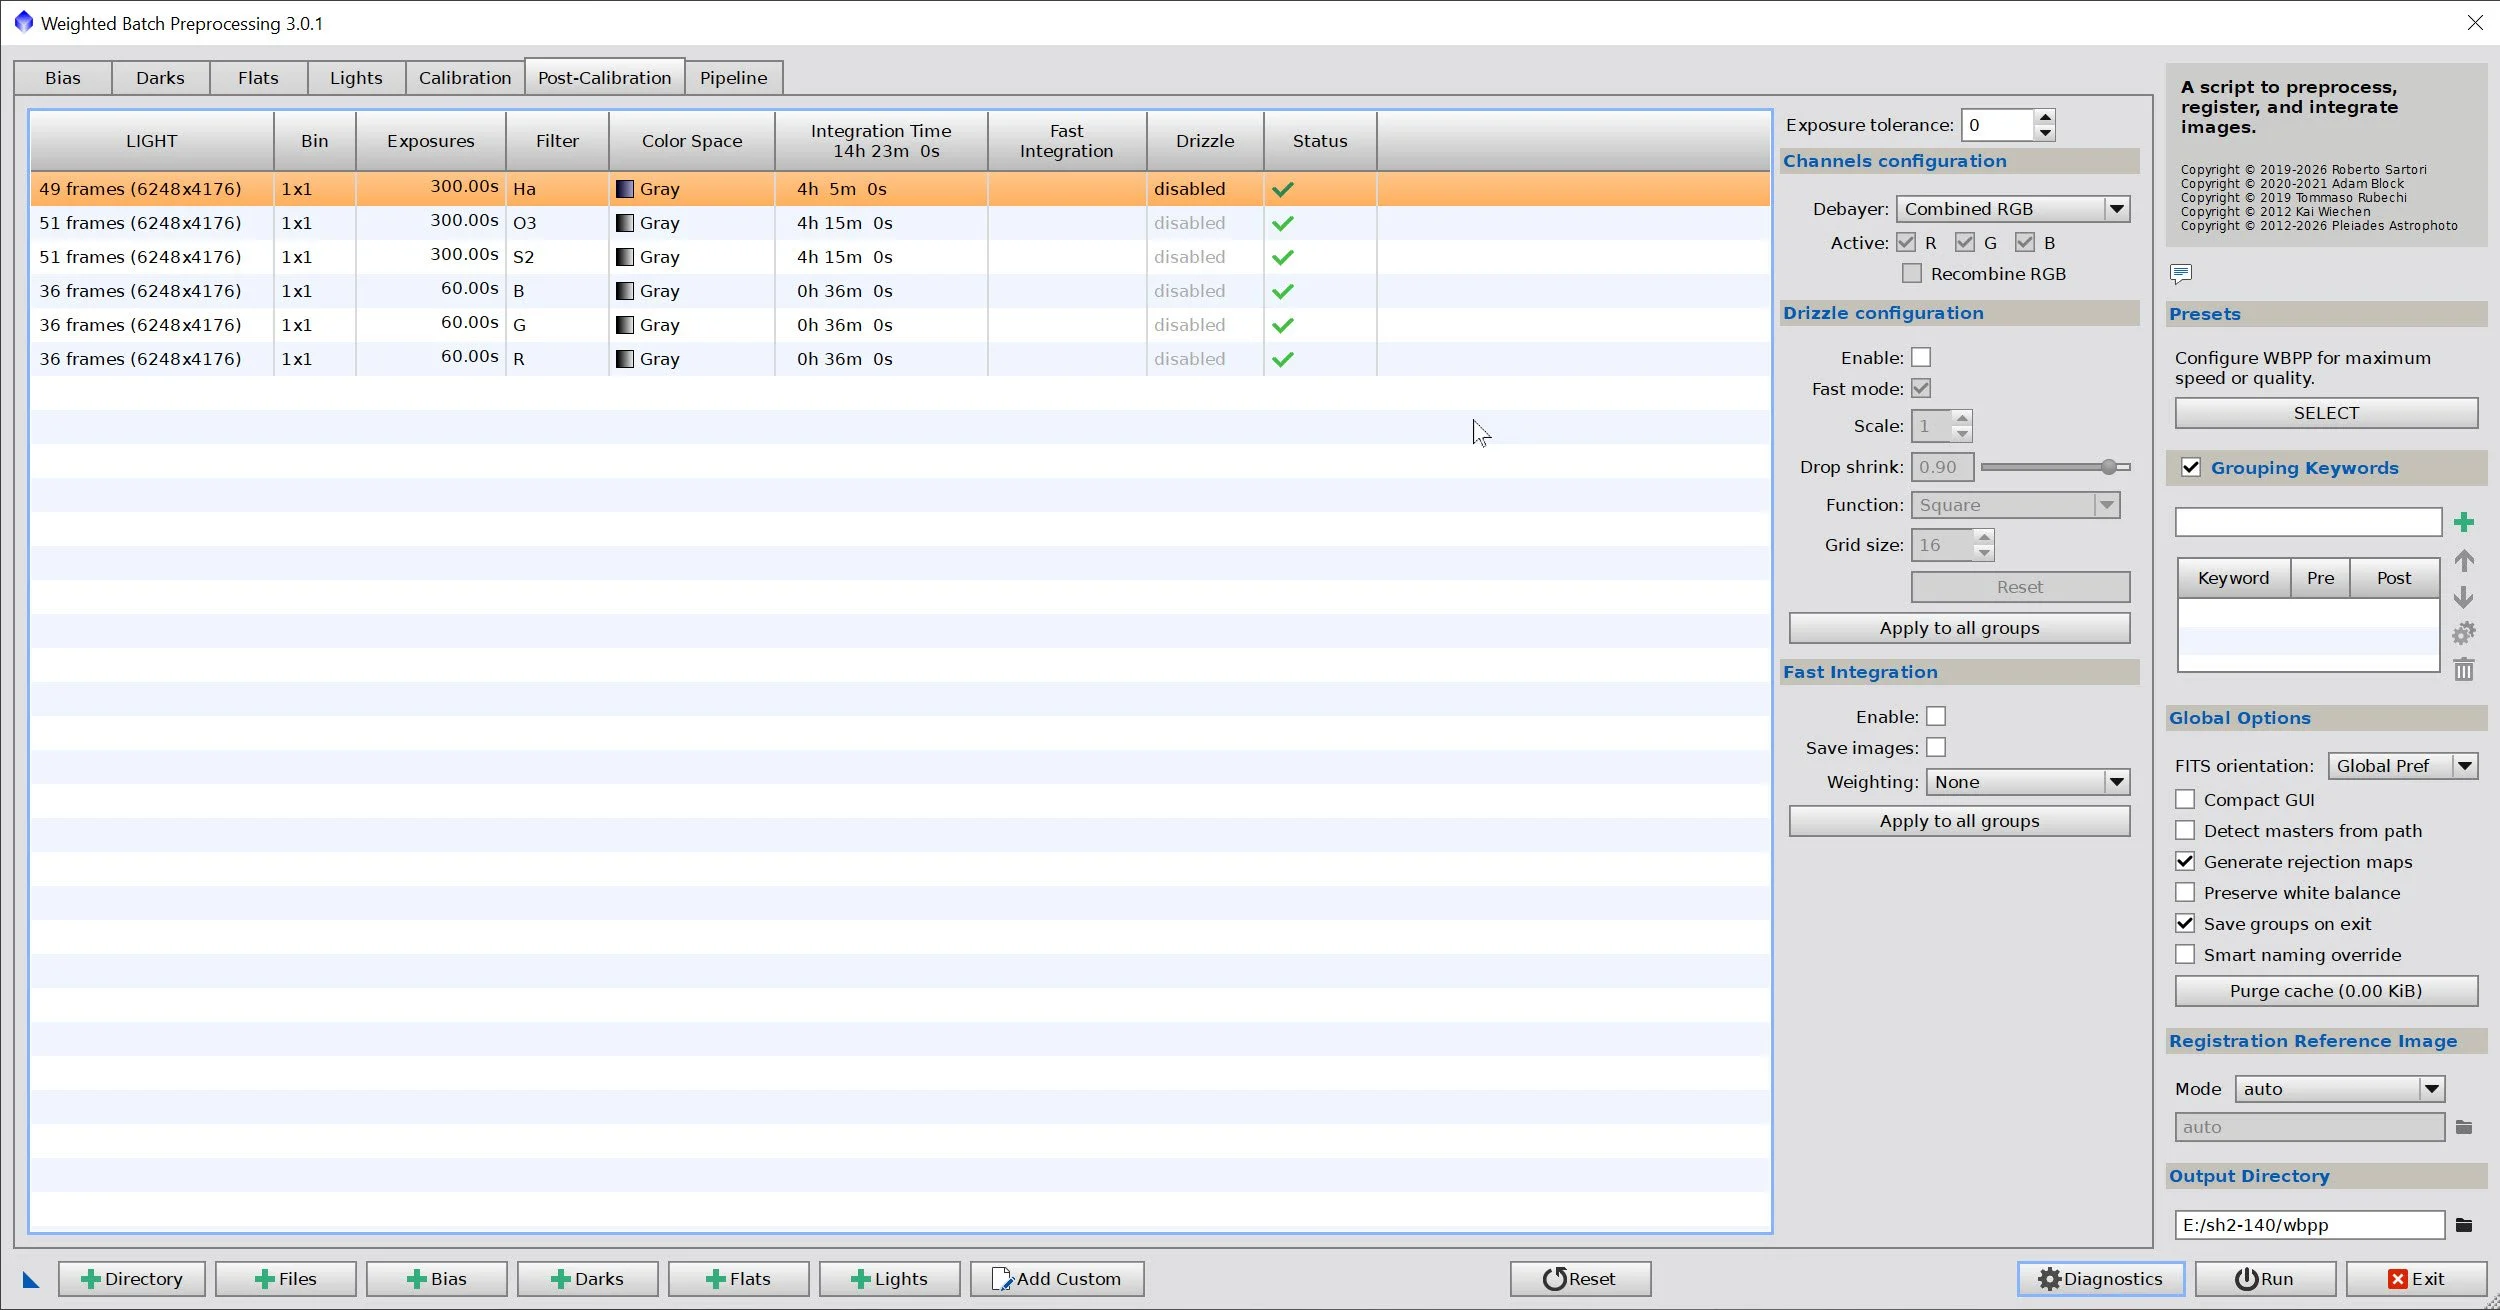Screen dimensions: 2500x1310
Task: Click the PixInsight logo in the title bar
Action: 24,22
